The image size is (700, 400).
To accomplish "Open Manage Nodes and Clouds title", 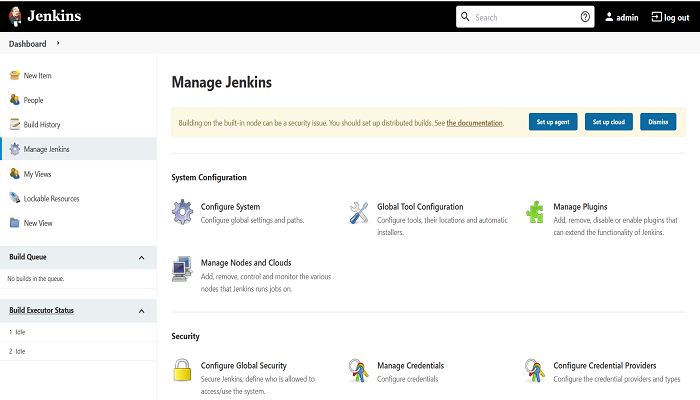I will pos(246,263).
